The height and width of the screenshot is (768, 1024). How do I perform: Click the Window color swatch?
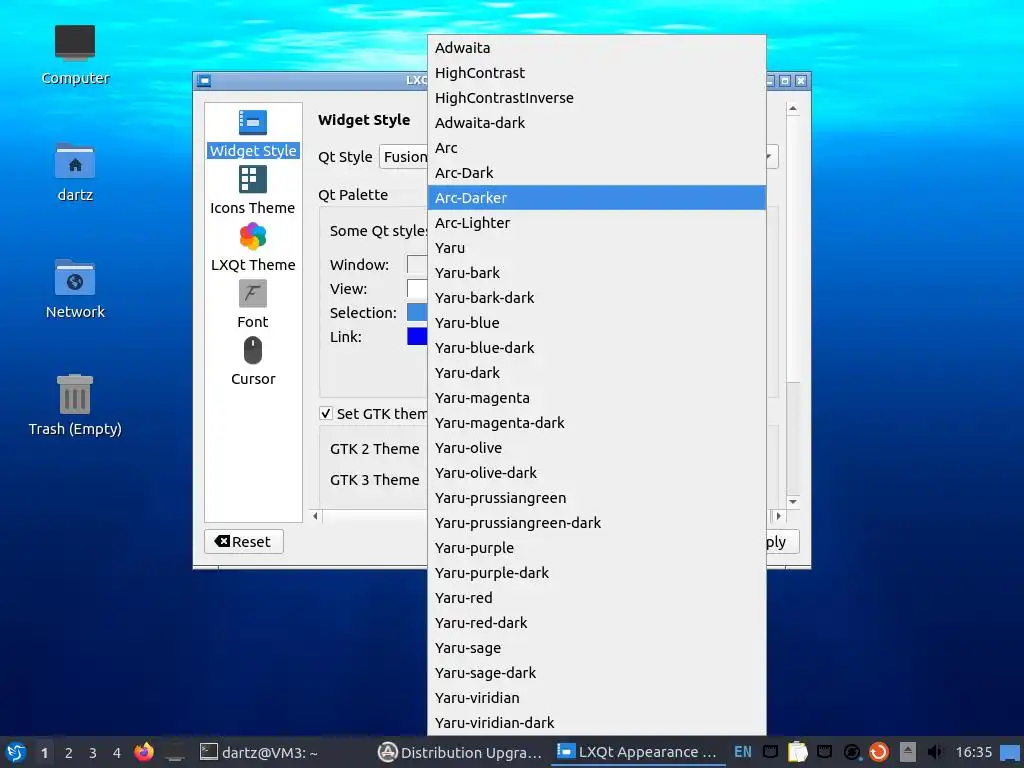[417, 264]
